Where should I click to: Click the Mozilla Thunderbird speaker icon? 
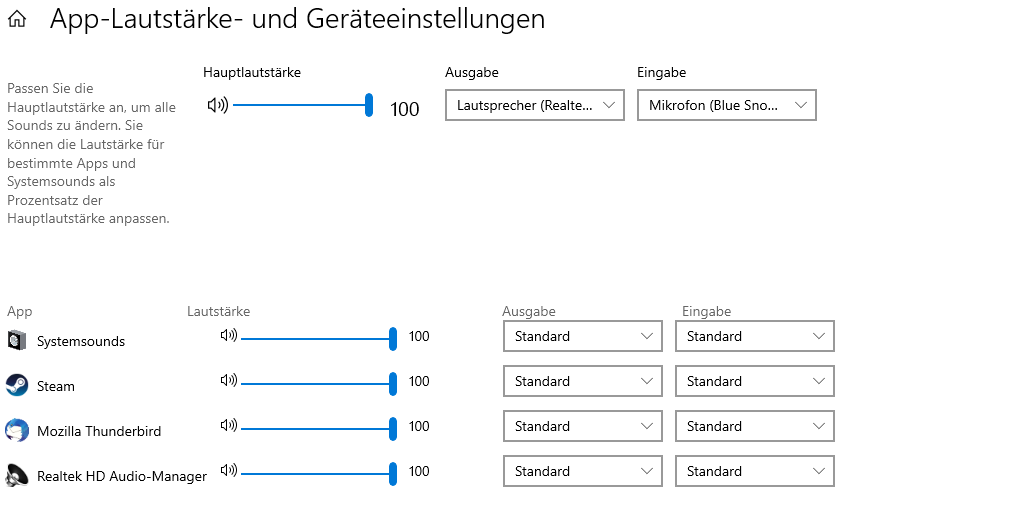[229, 426]
